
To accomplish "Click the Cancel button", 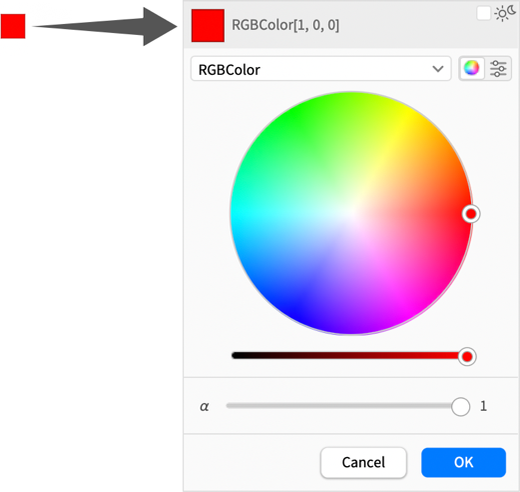I will click(363, 462).
